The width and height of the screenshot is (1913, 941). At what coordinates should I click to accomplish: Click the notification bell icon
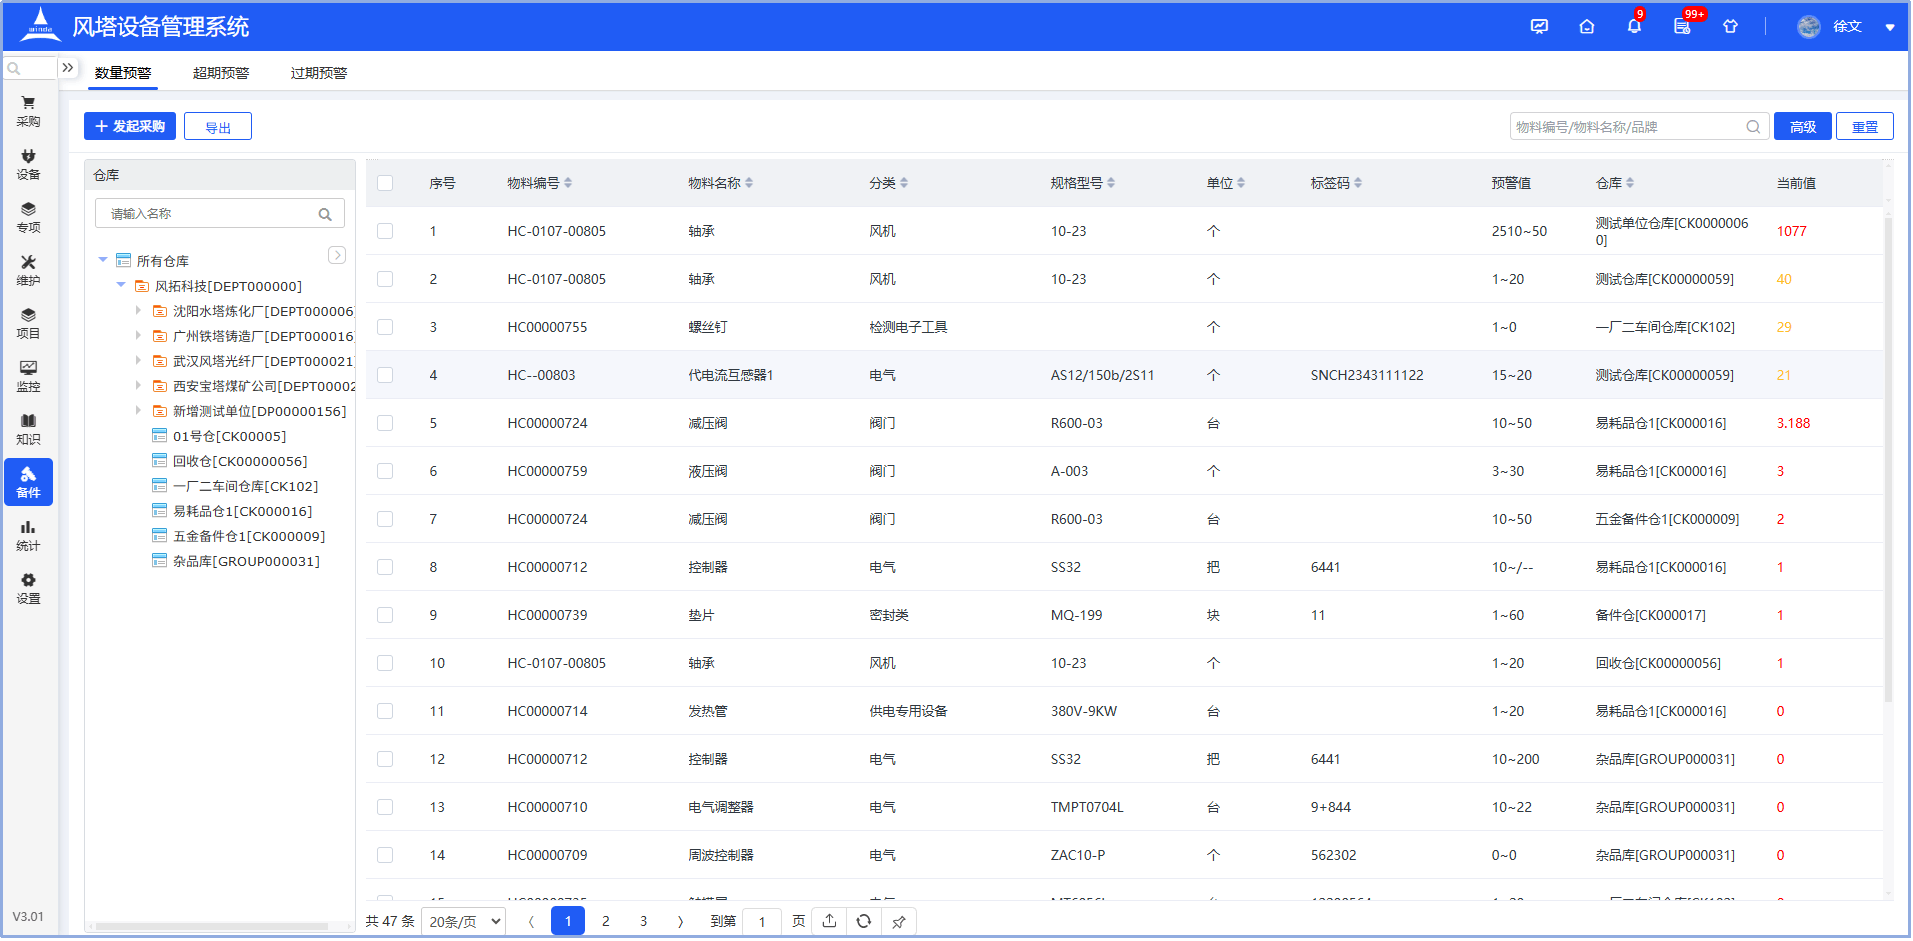tap(1634, 27)
